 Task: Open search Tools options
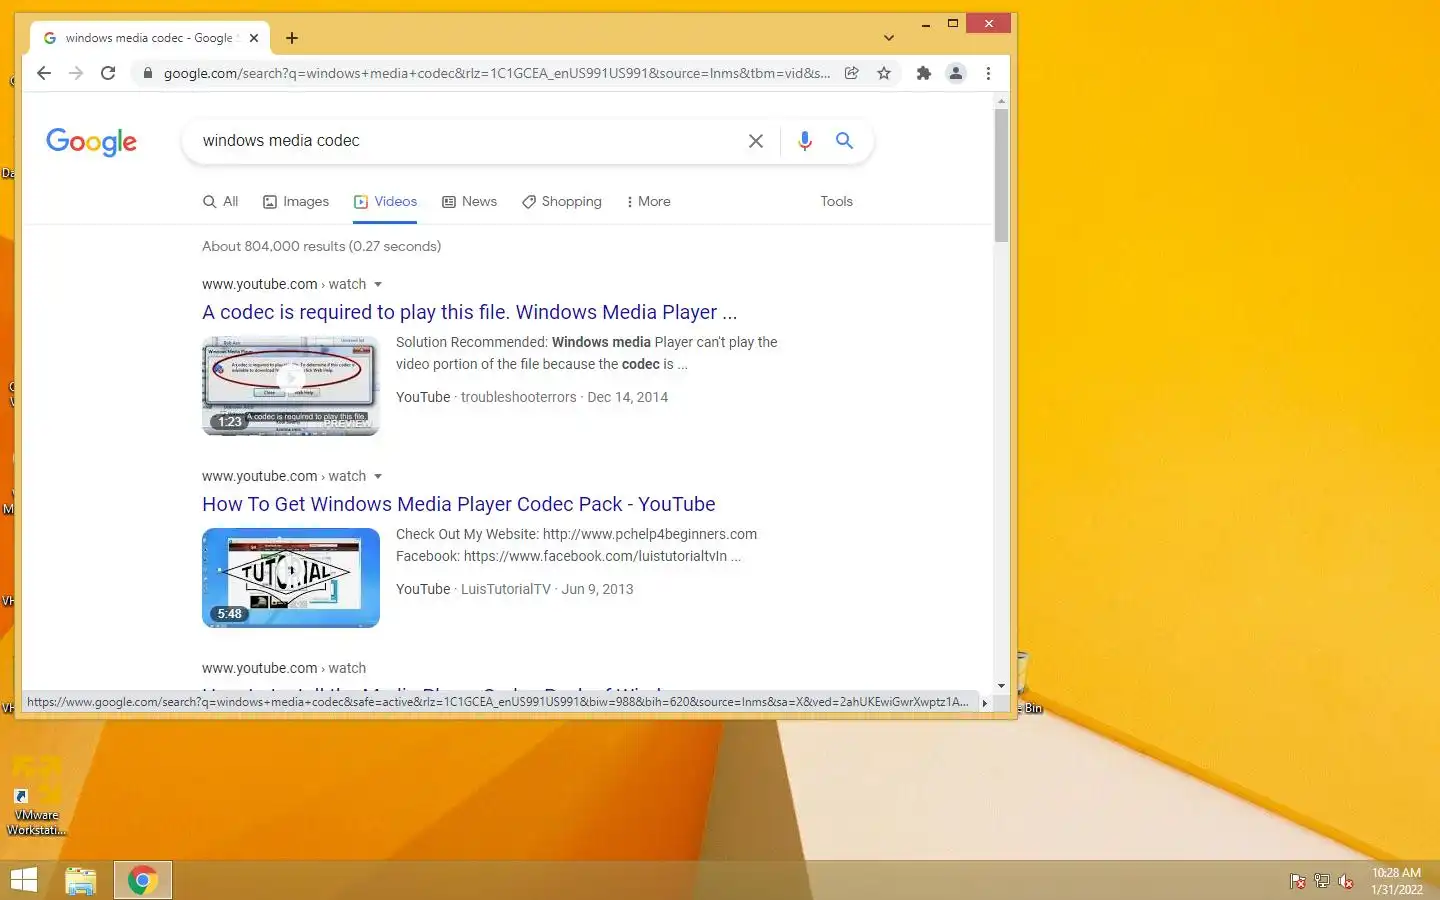click(836, 201)
